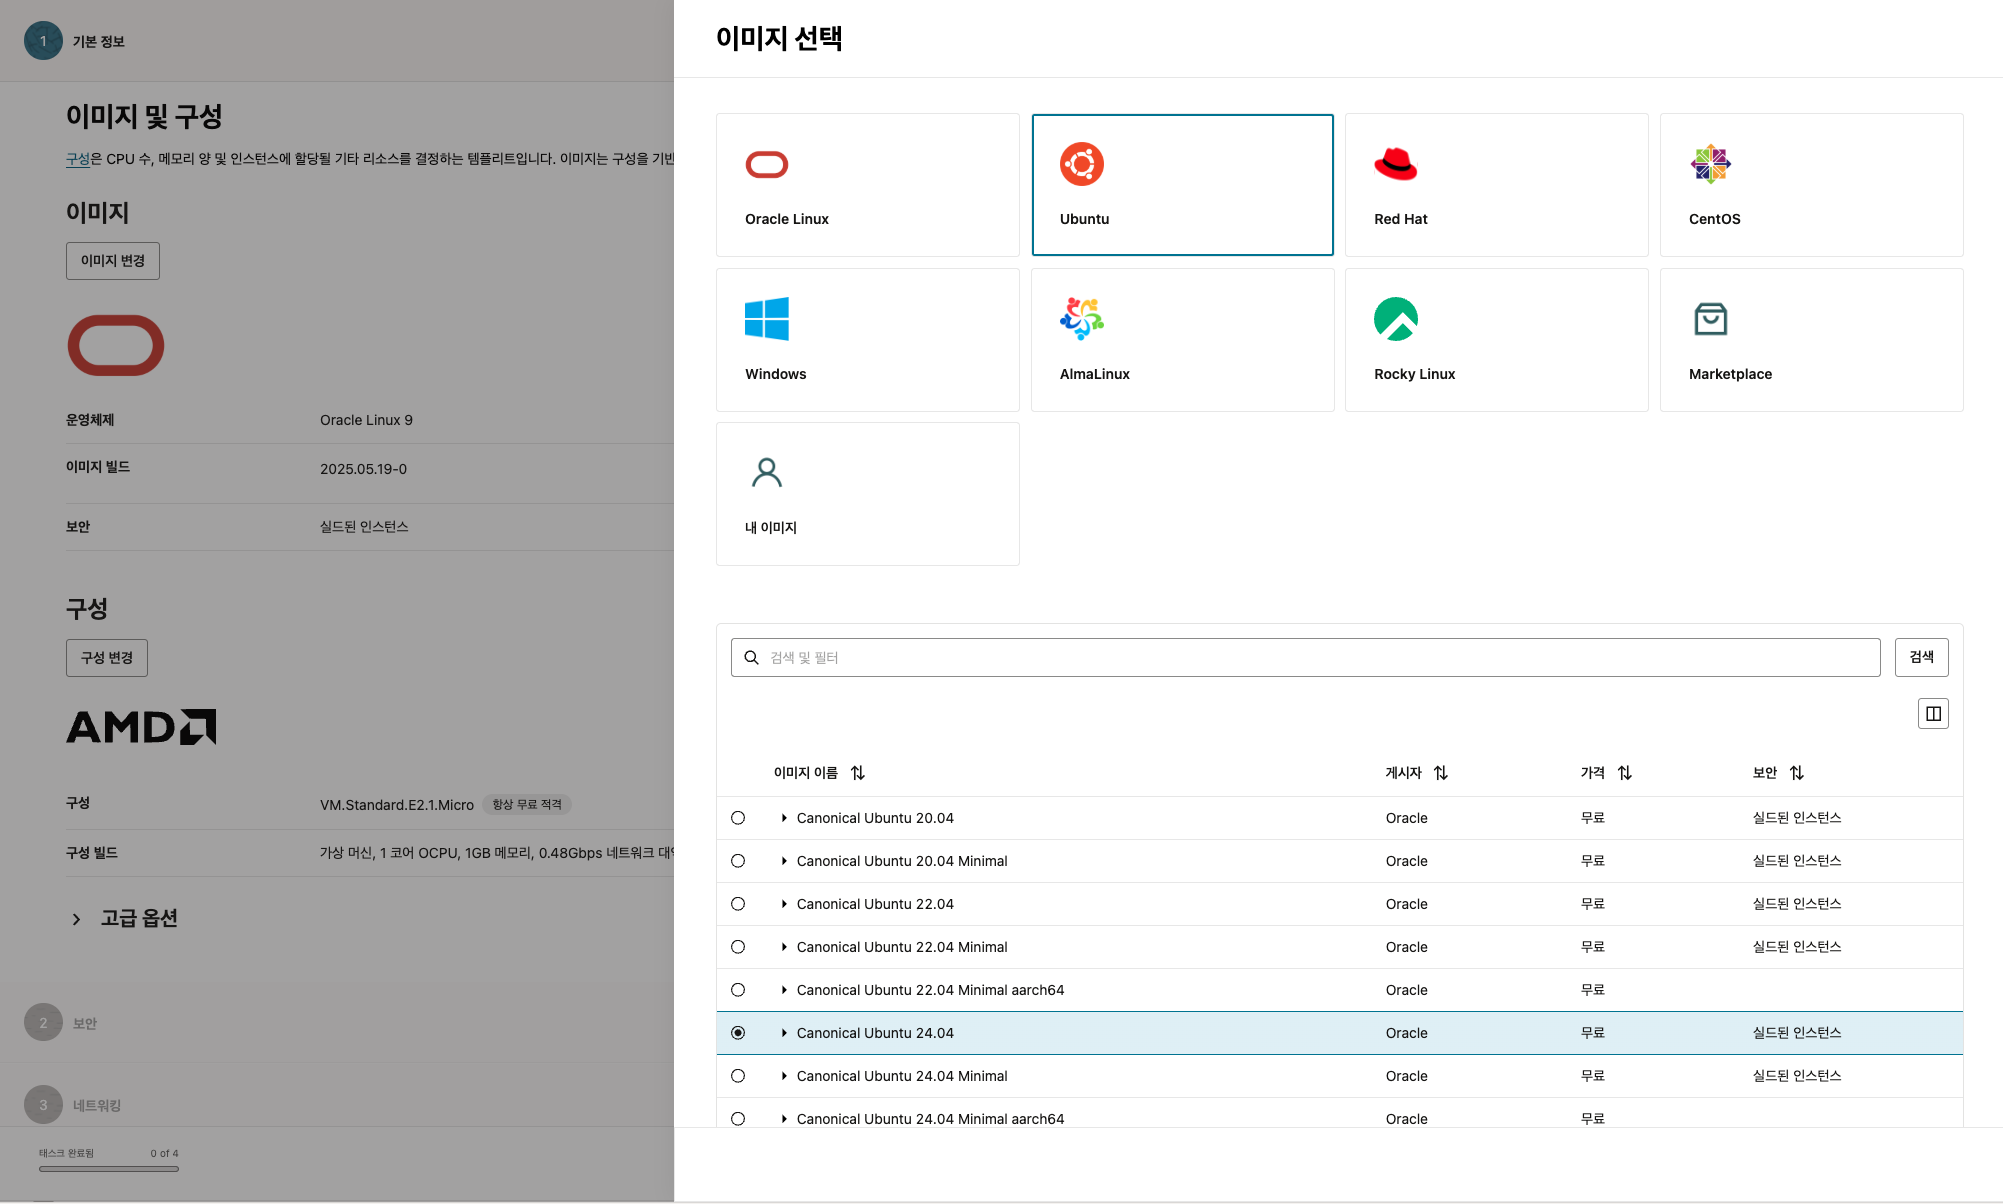Image resolution: width=2003 pixels, height=1204 pixels.
Task: Click Oracle Linux 9 operating system value
Action: 366,420
